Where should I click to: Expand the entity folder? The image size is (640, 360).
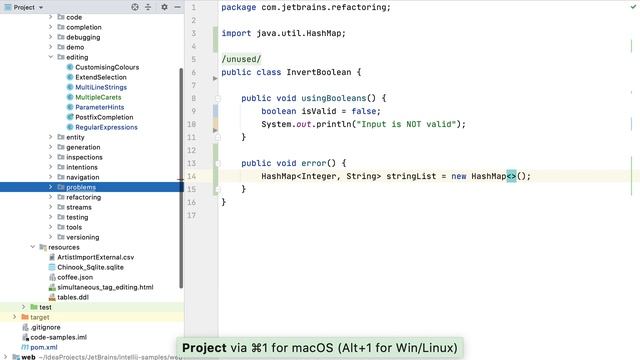51,137
